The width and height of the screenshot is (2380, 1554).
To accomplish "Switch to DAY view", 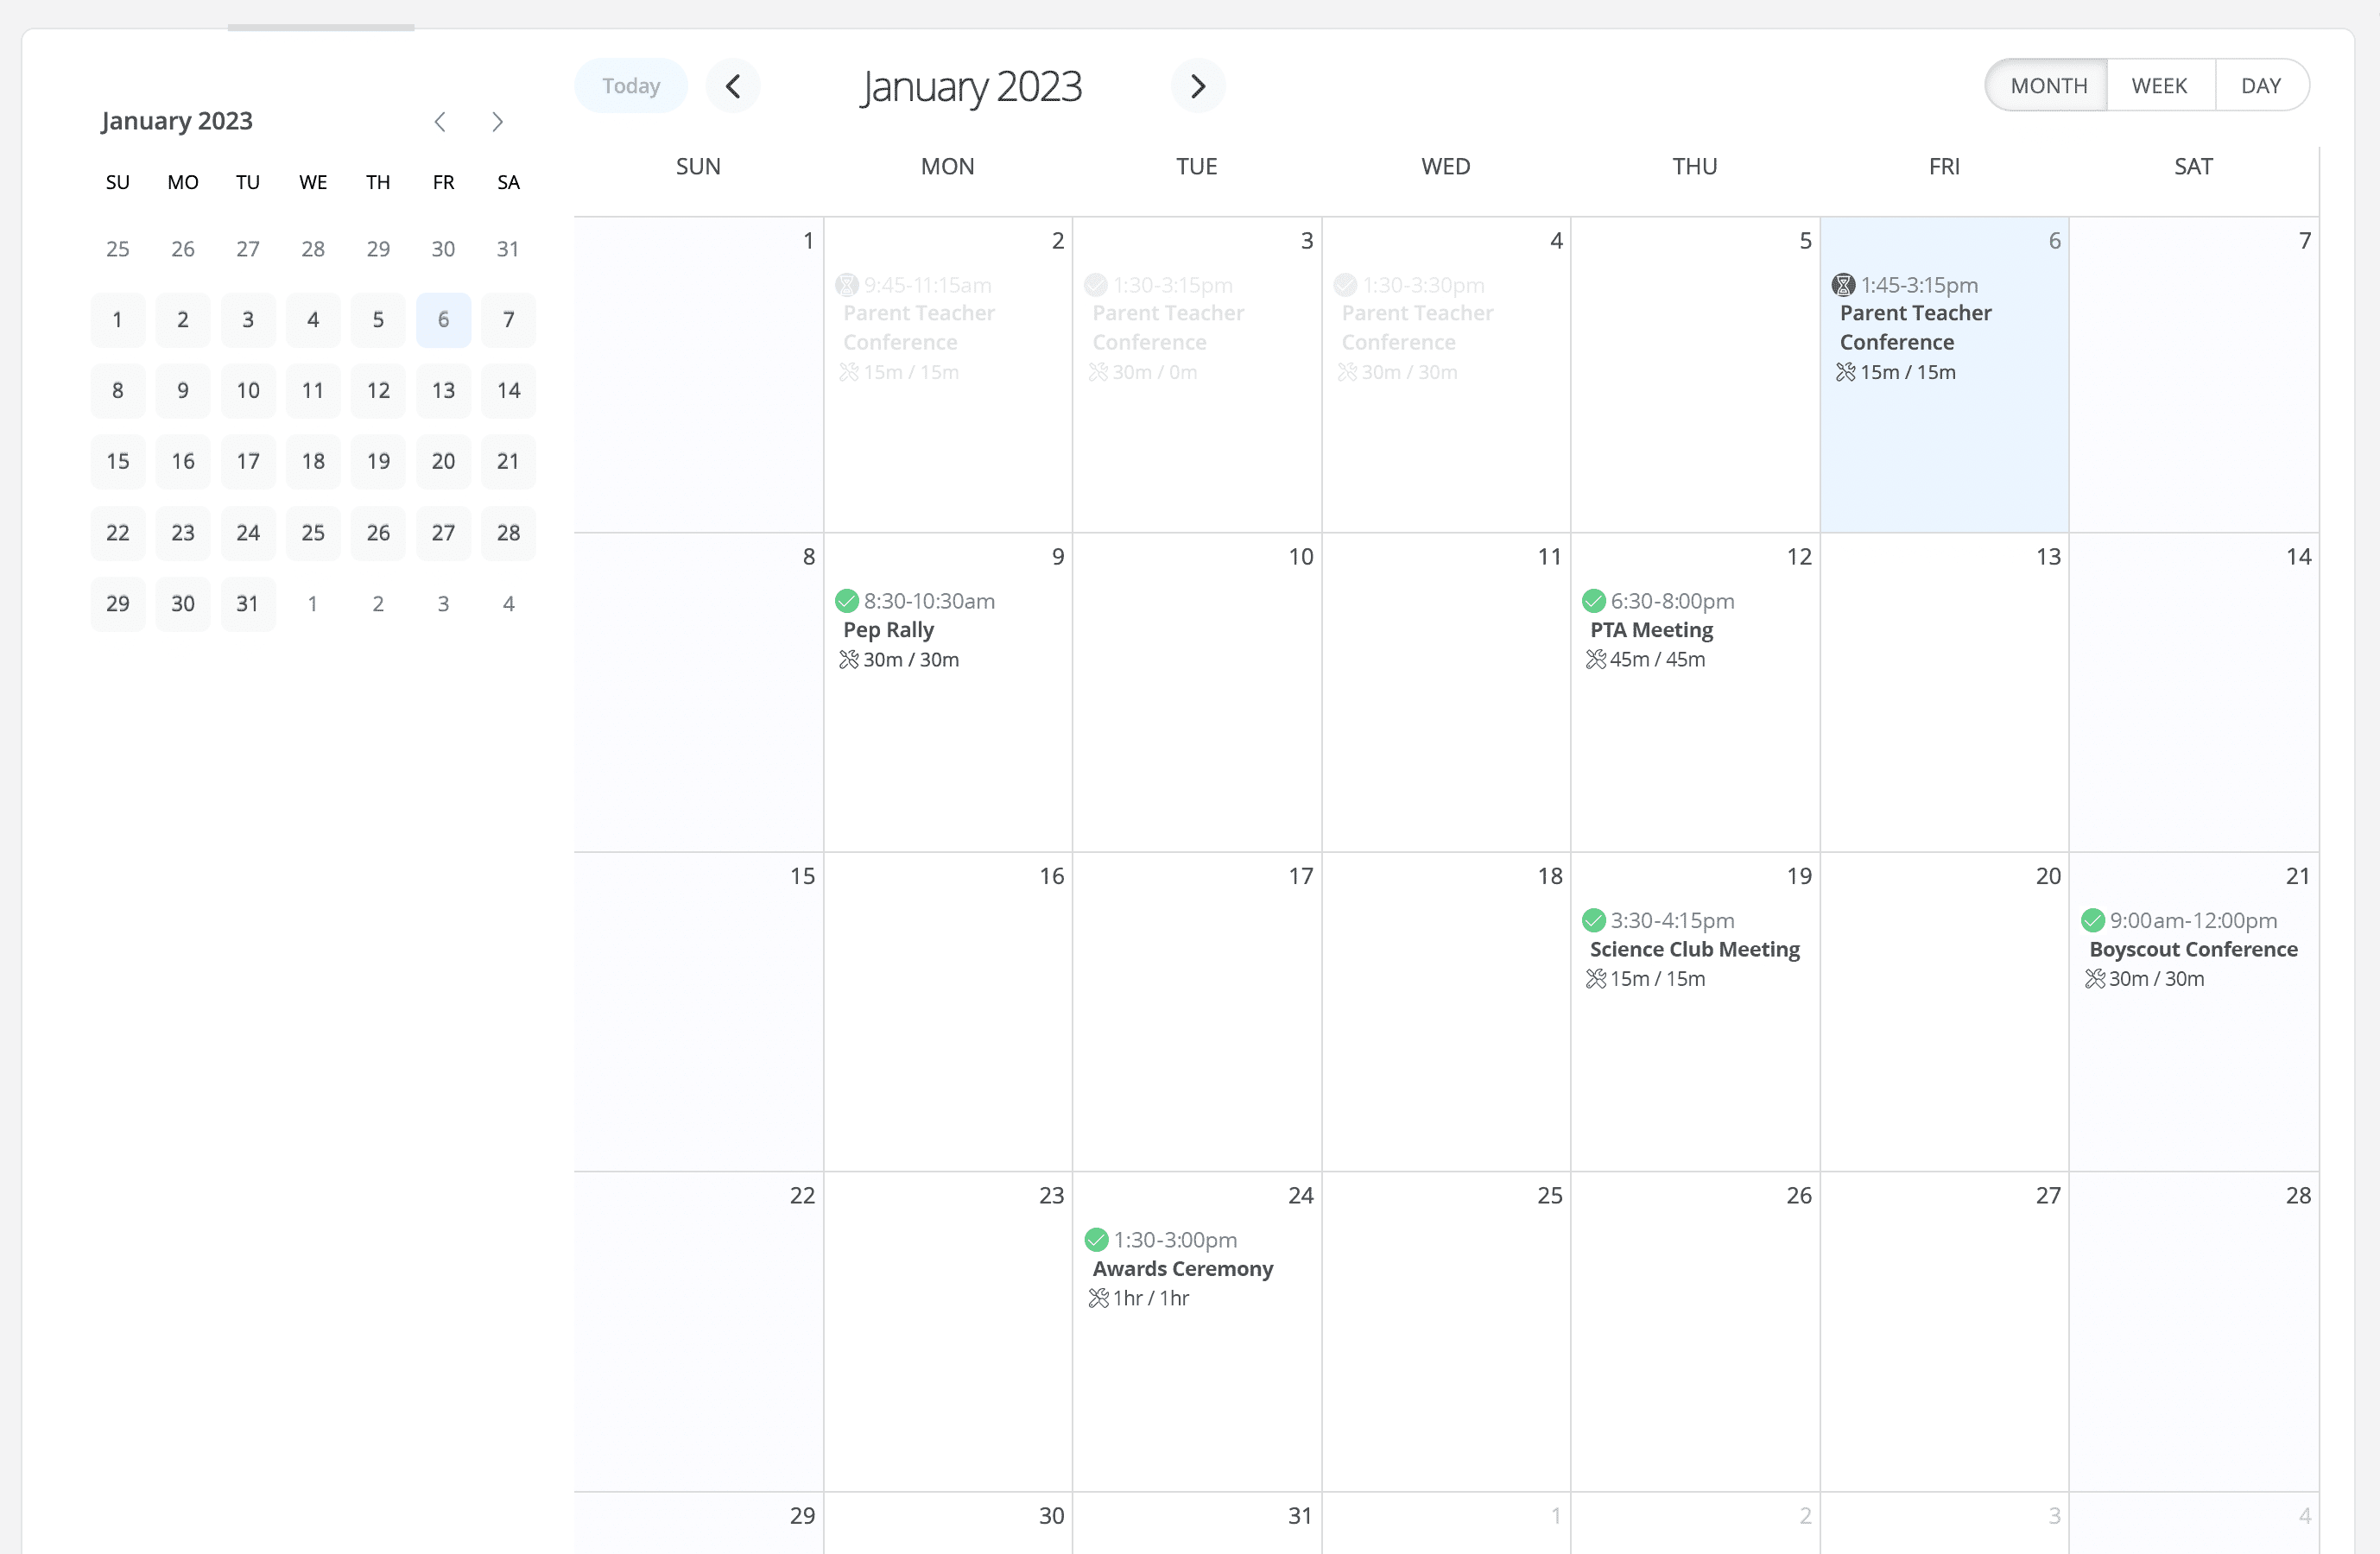I will click(2261, 84).
